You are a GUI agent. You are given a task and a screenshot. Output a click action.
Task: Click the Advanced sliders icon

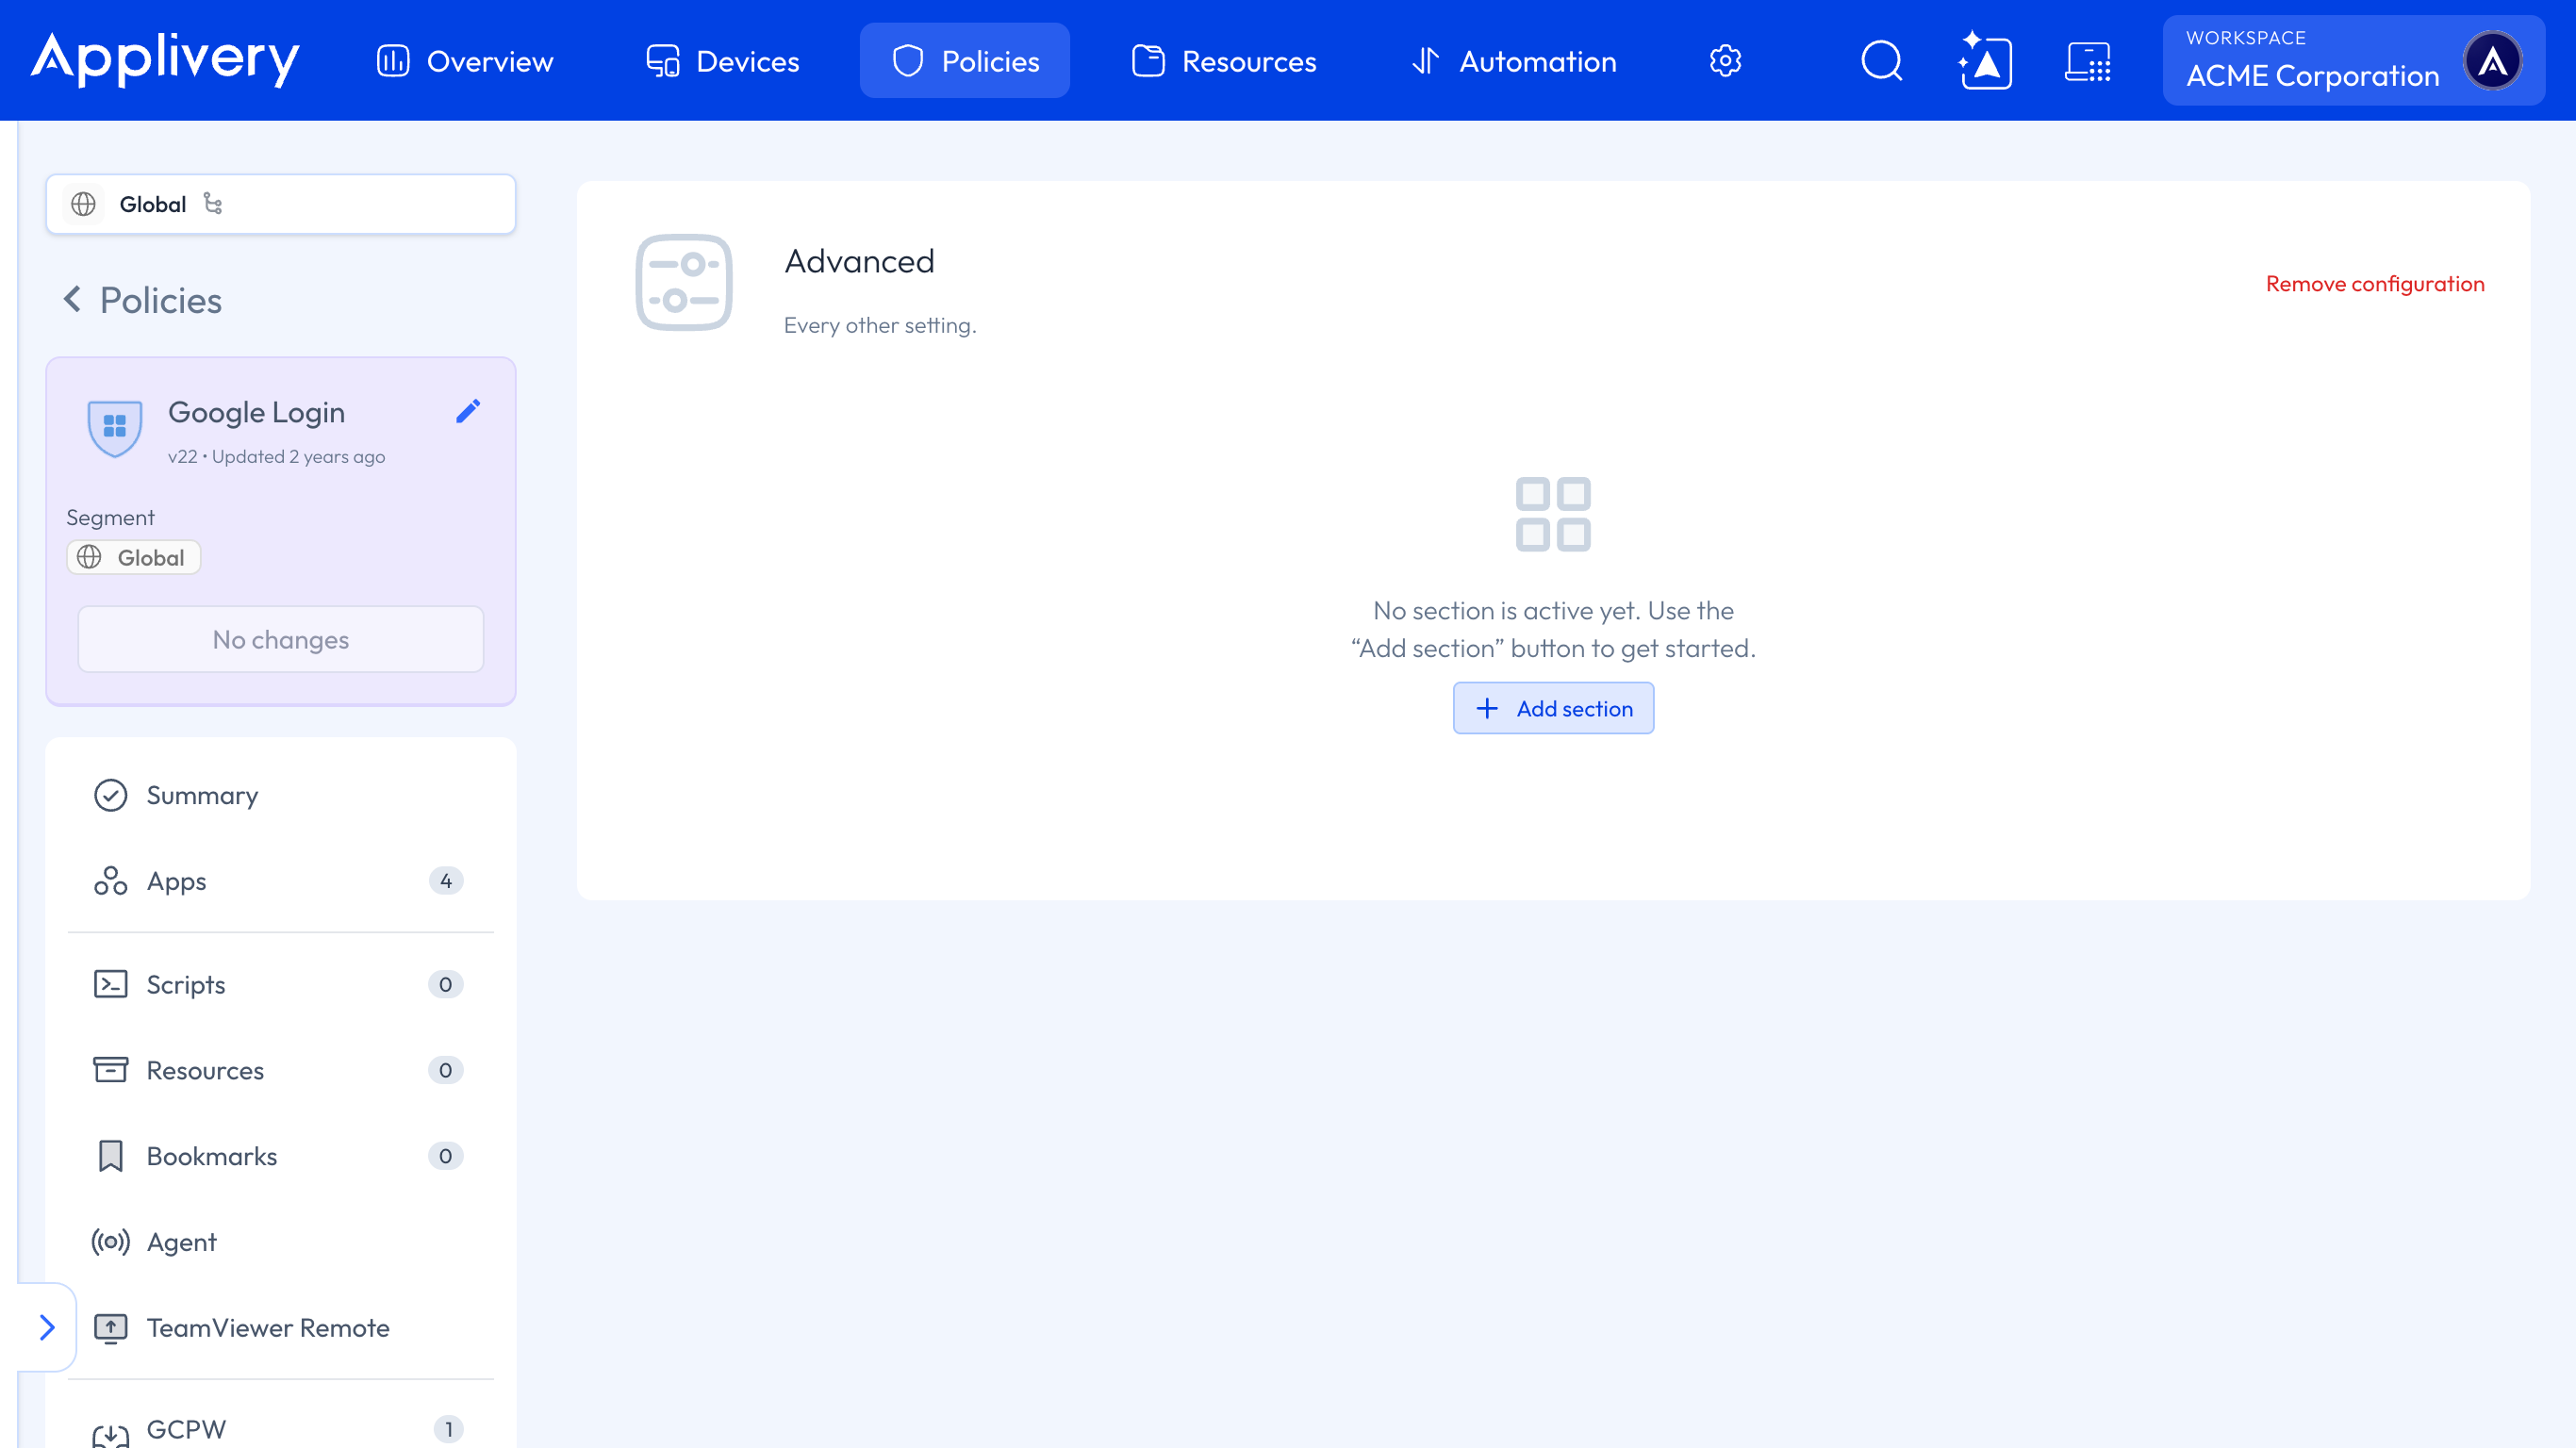click(684, 283)
